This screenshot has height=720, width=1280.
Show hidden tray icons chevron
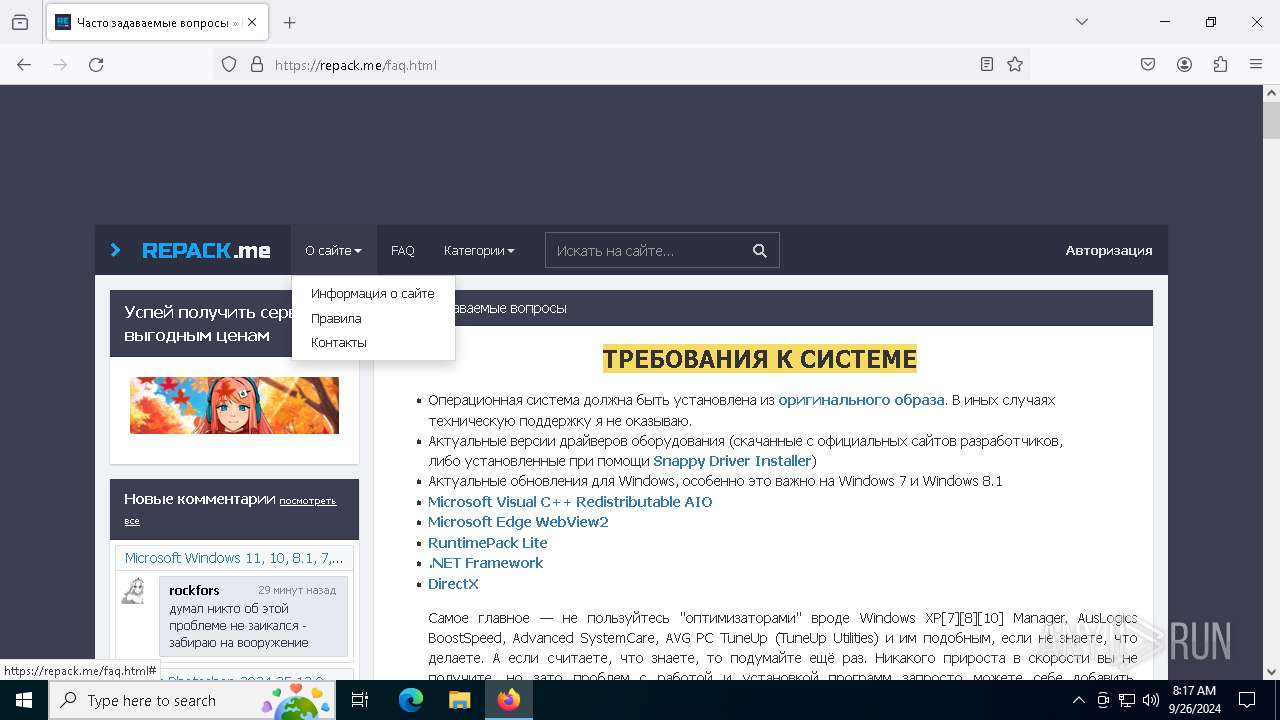pyautogui.click(x=1078, y=700)
